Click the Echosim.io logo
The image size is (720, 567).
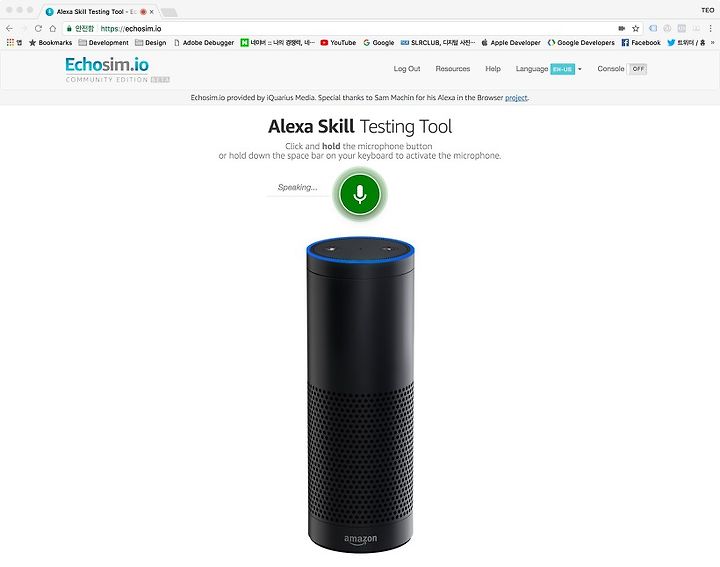tap(107, 65)
